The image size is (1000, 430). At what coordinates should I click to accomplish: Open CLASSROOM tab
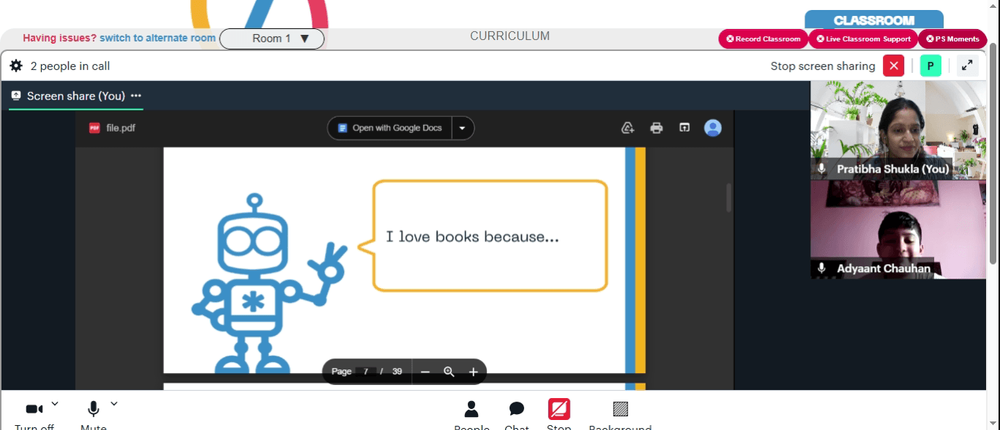point(874,20)
